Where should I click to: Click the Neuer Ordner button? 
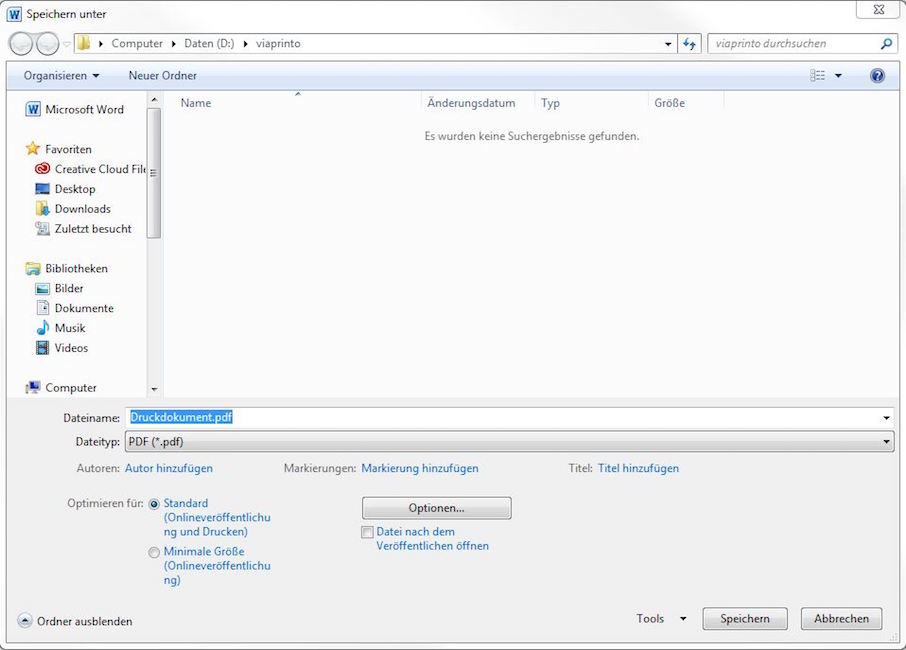(162, 76)
